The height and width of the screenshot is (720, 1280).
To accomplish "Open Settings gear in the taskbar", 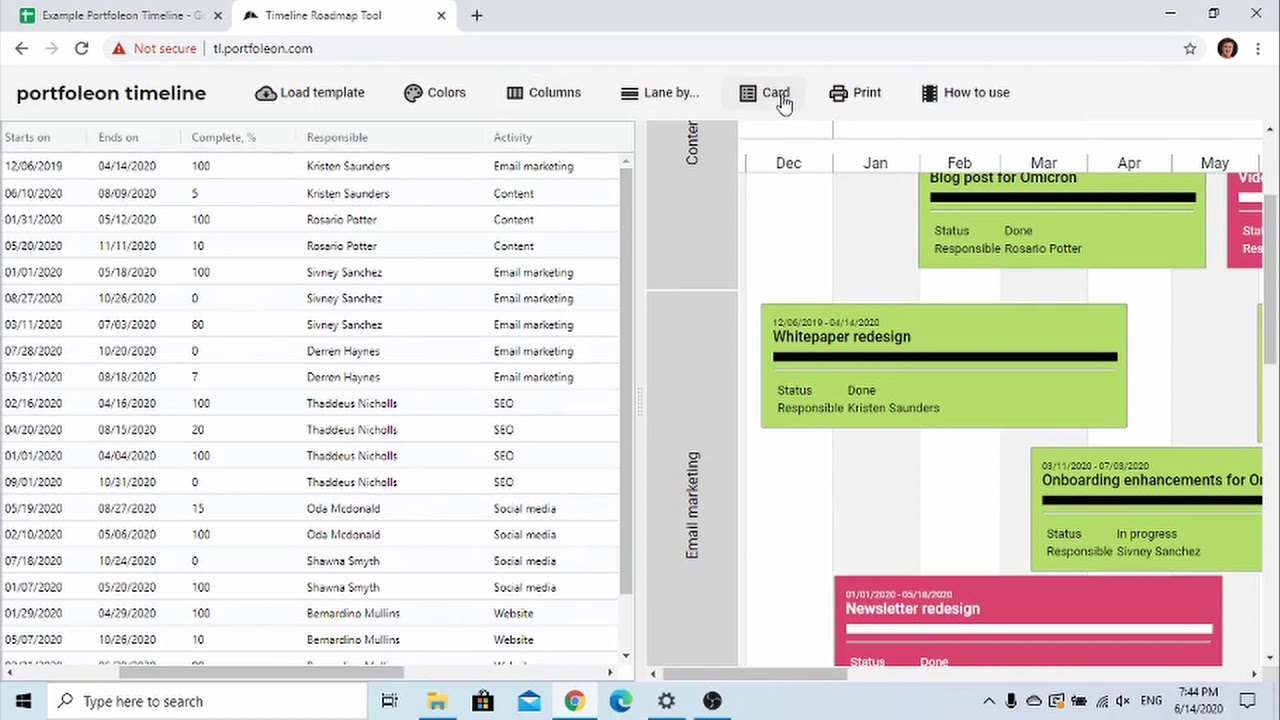I will [666, 701].
